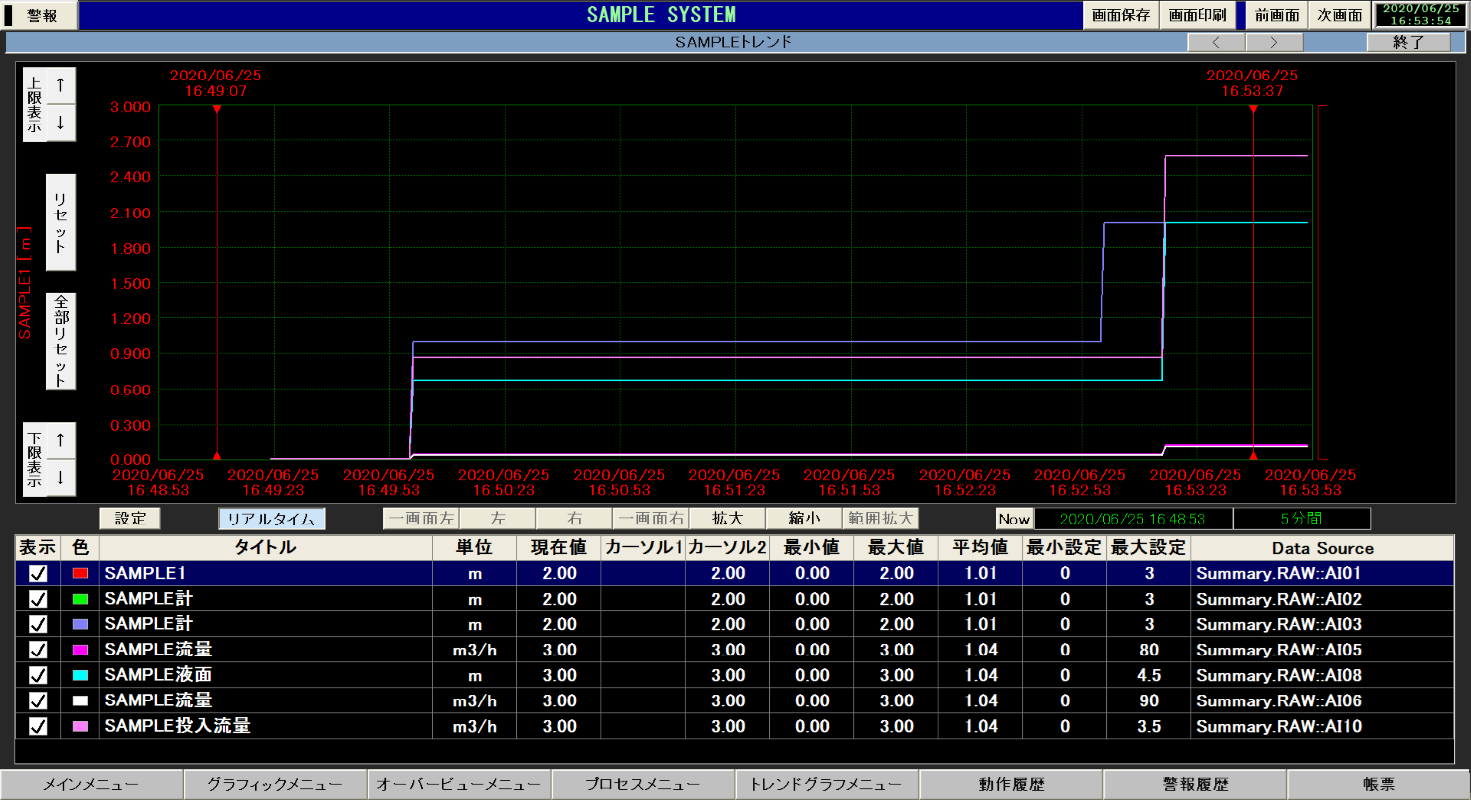
Task: Click the 平均値 column header
Action: point(980,548)
